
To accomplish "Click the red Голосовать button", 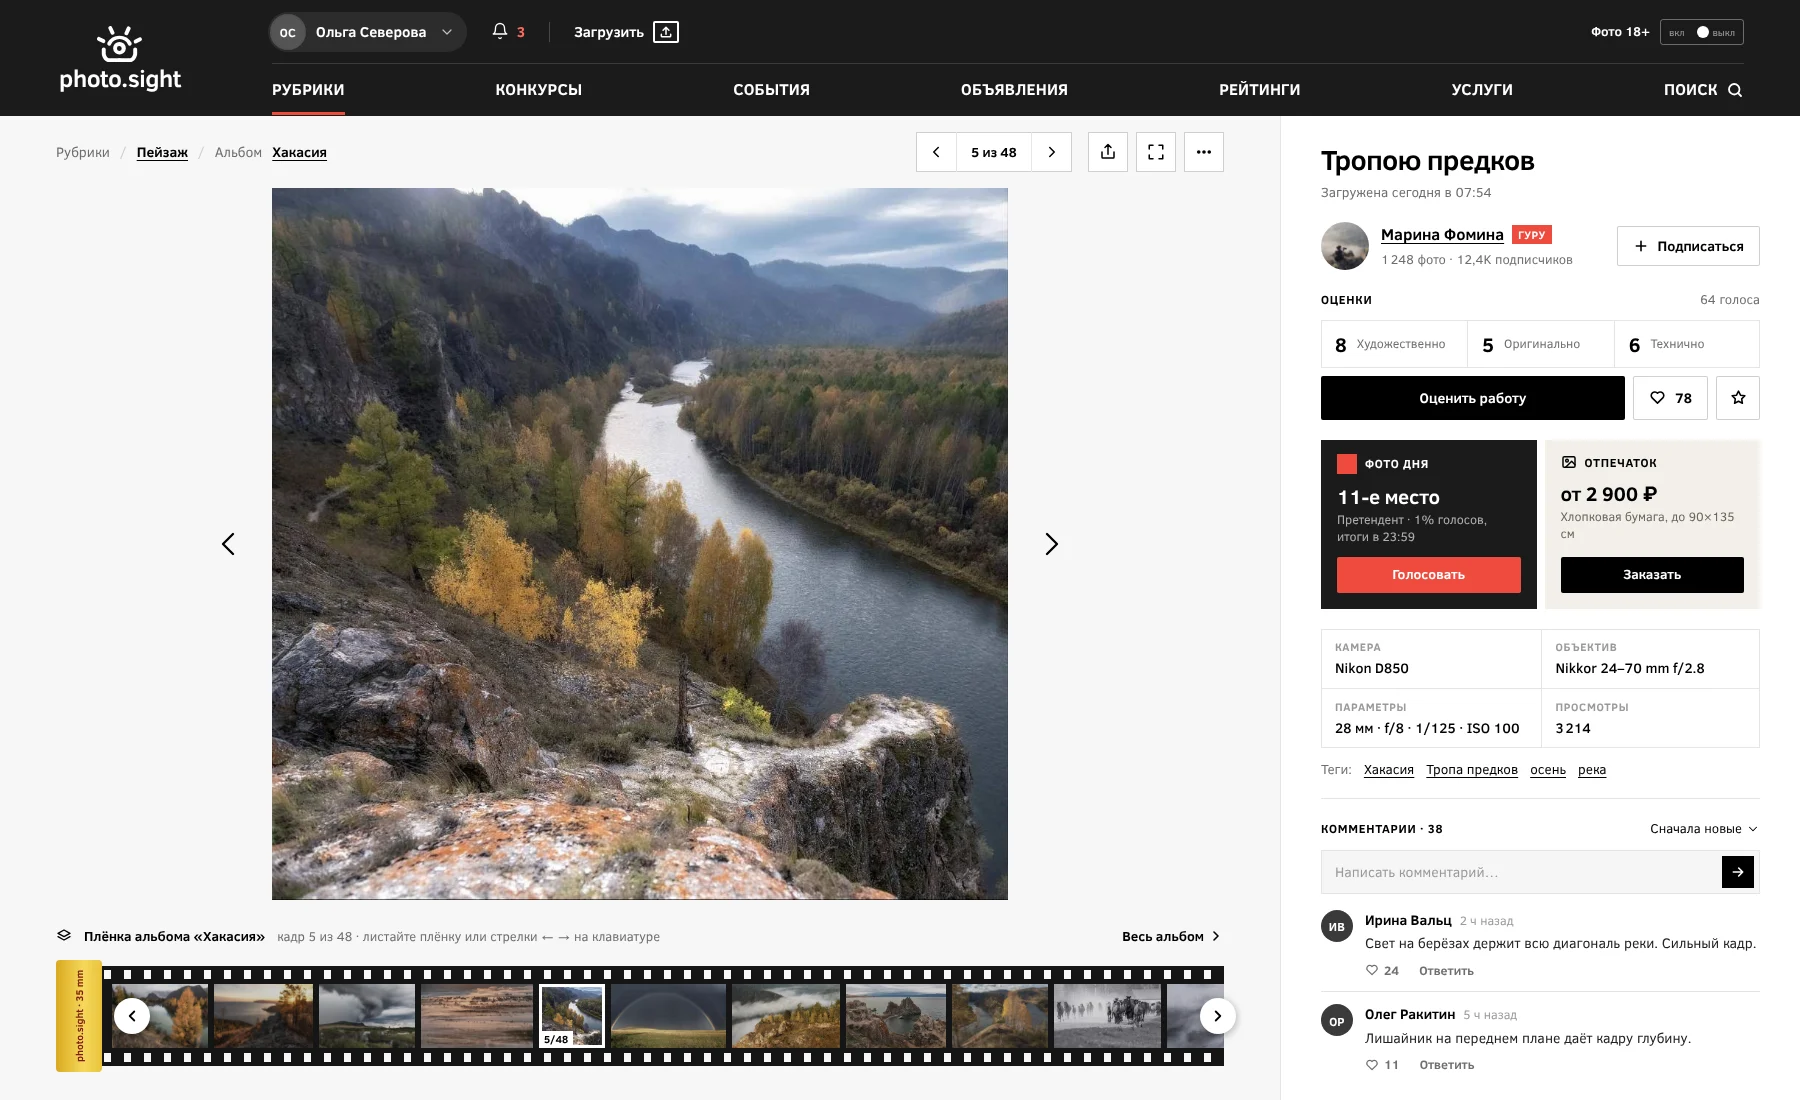I will pyautogui.click(x=1428, y=575).
